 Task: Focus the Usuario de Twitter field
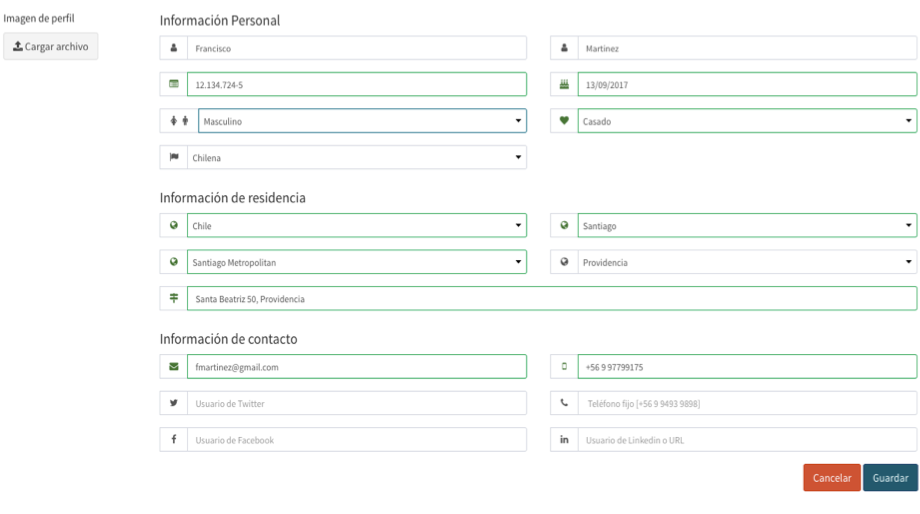click(x=357, y=403)
